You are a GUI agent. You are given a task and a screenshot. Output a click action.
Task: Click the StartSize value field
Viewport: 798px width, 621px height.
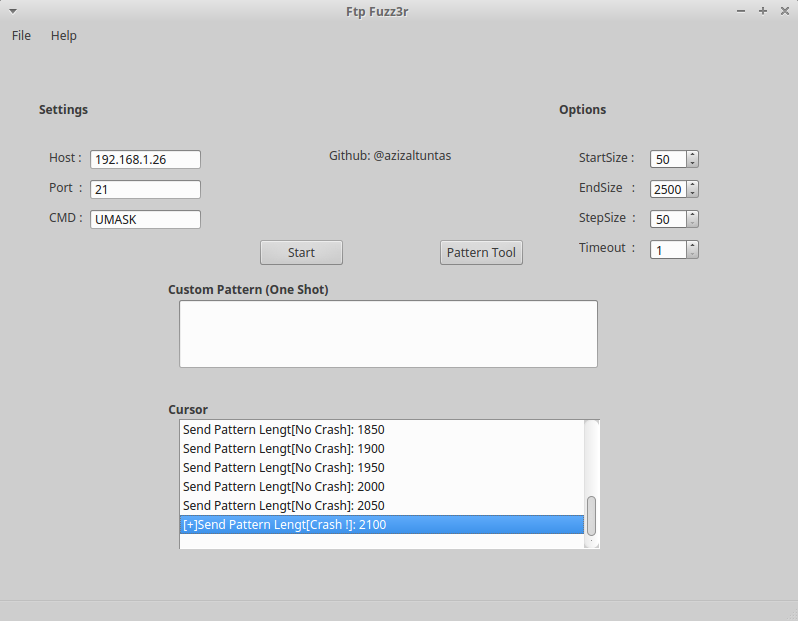coord(668,159)
